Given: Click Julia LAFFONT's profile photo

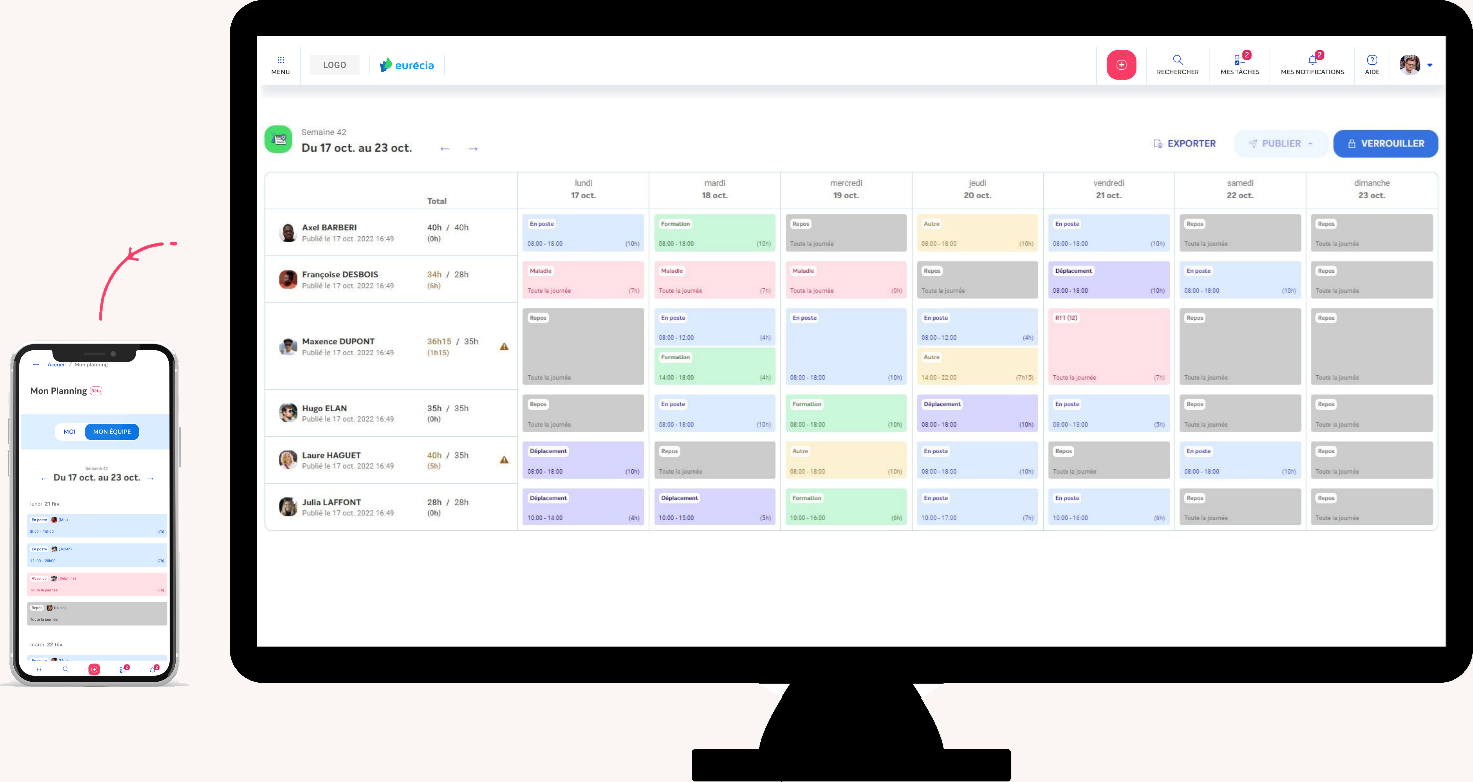Looking at the screenshot, I should (287, 507).
